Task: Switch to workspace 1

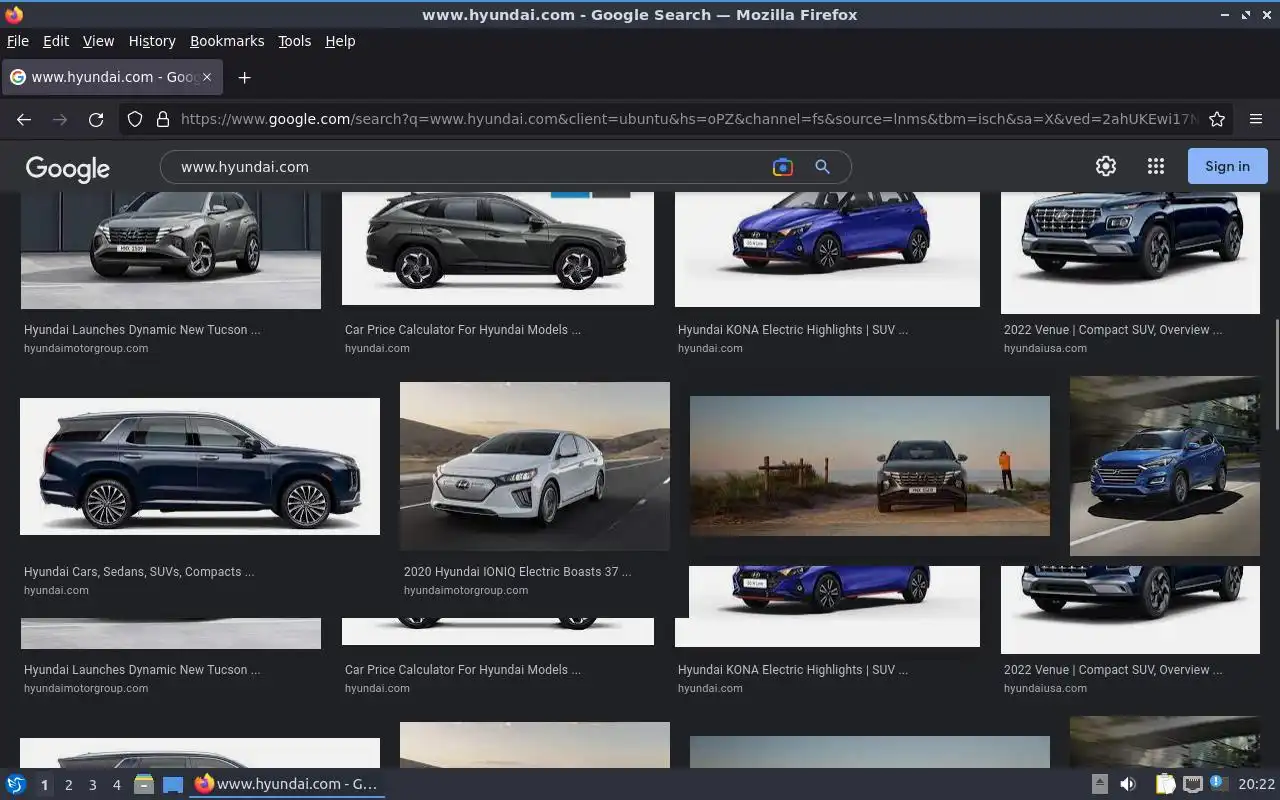Action: click(44, 785)
